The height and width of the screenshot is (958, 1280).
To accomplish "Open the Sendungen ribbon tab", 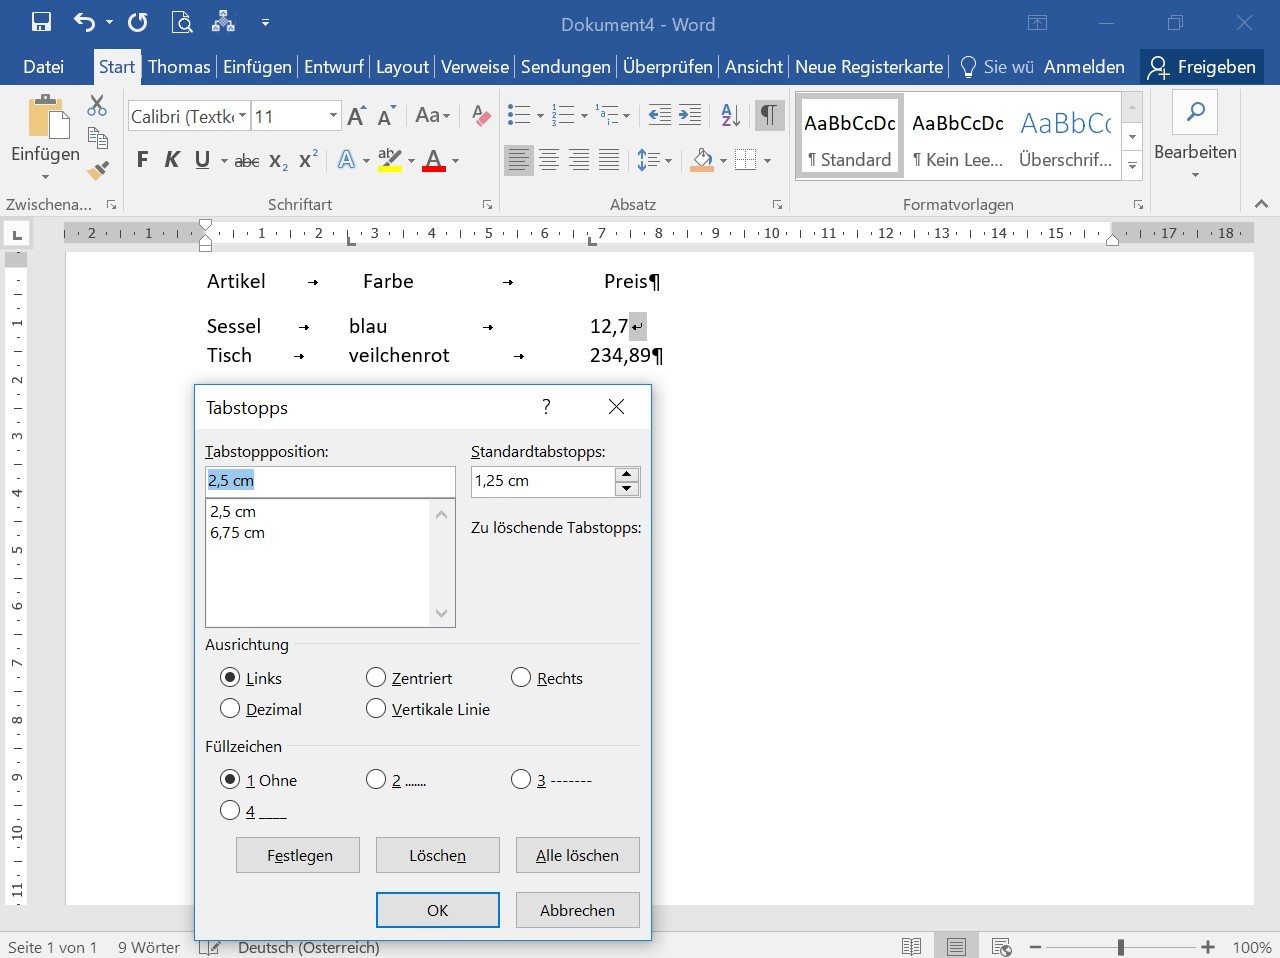I will click(565, 67).
